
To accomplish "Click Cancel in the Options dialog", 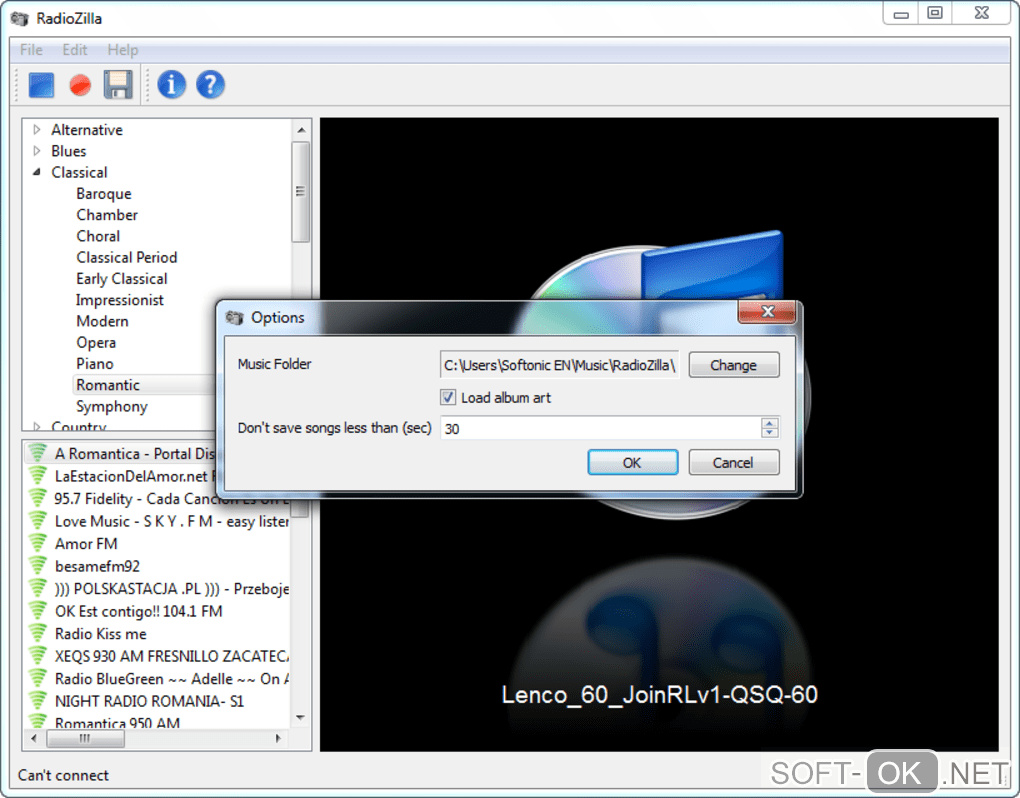I will coord(734,462).
